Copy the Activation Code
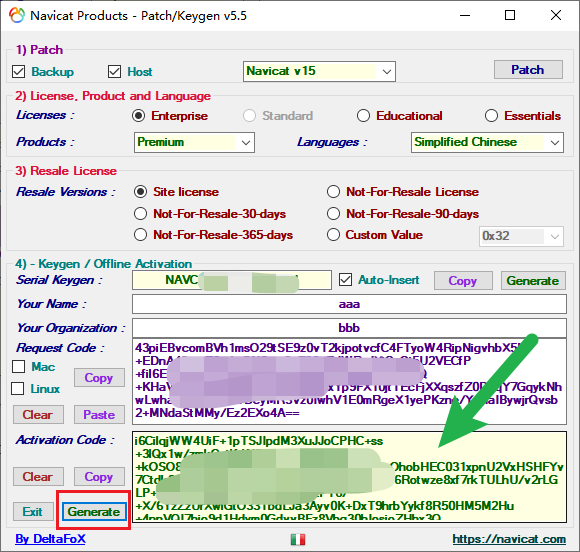This screenshot has width=580, height=552. tap(99, 477)
